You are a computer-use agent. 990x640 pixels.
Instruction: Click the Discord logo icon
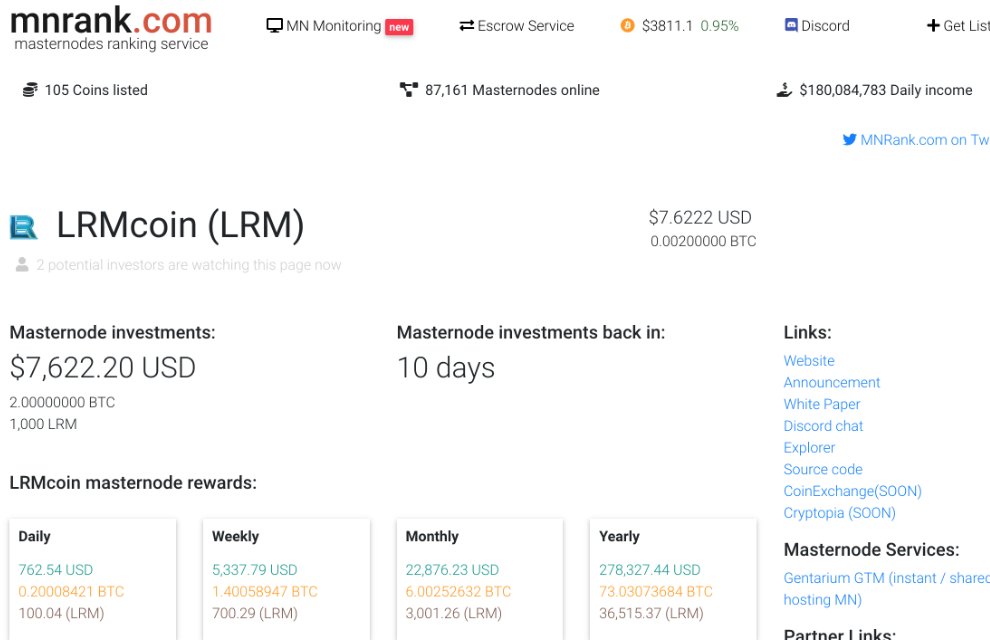(791, 25)
